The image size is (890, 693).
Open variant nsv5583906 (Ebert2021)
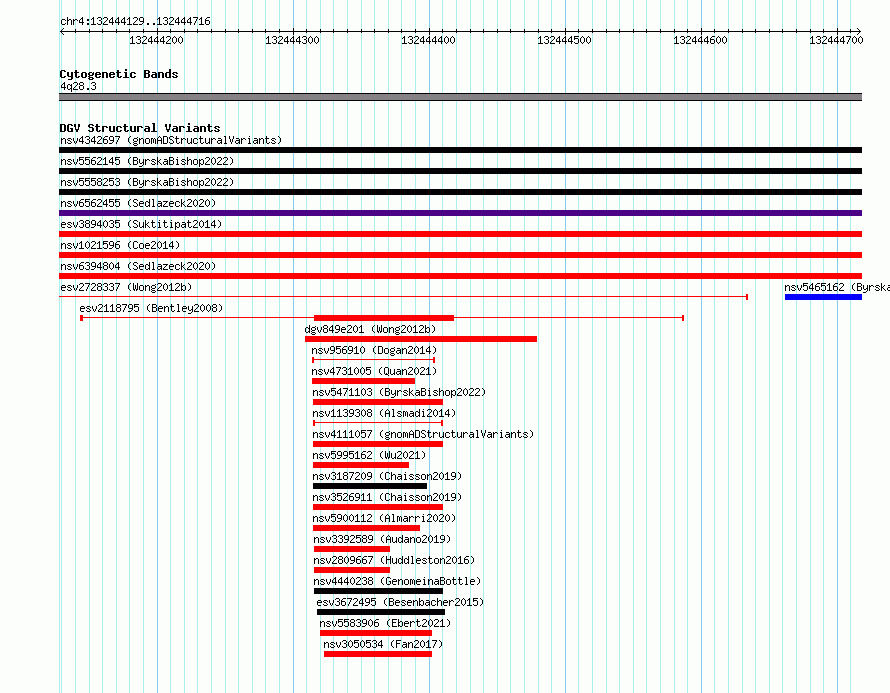click(x=385, y=623)
